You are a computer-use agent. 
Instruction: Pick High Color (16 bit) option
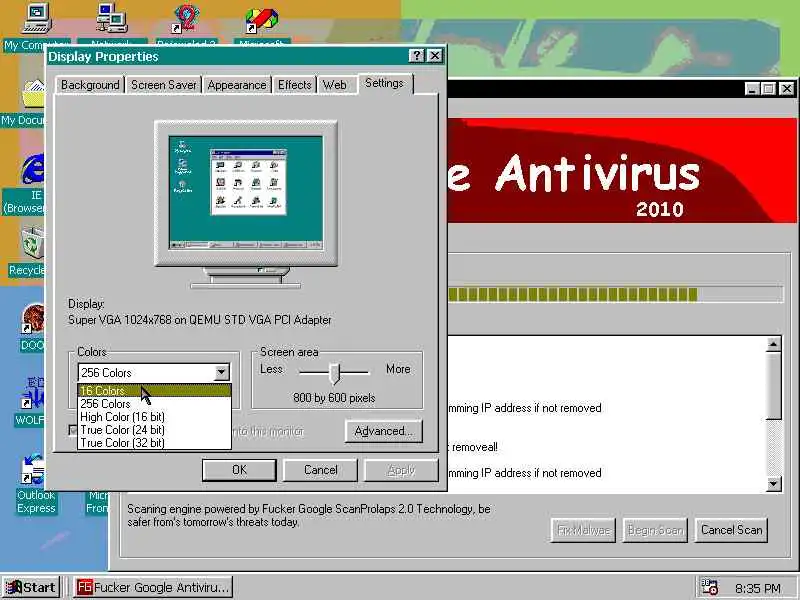coord(154,417)
